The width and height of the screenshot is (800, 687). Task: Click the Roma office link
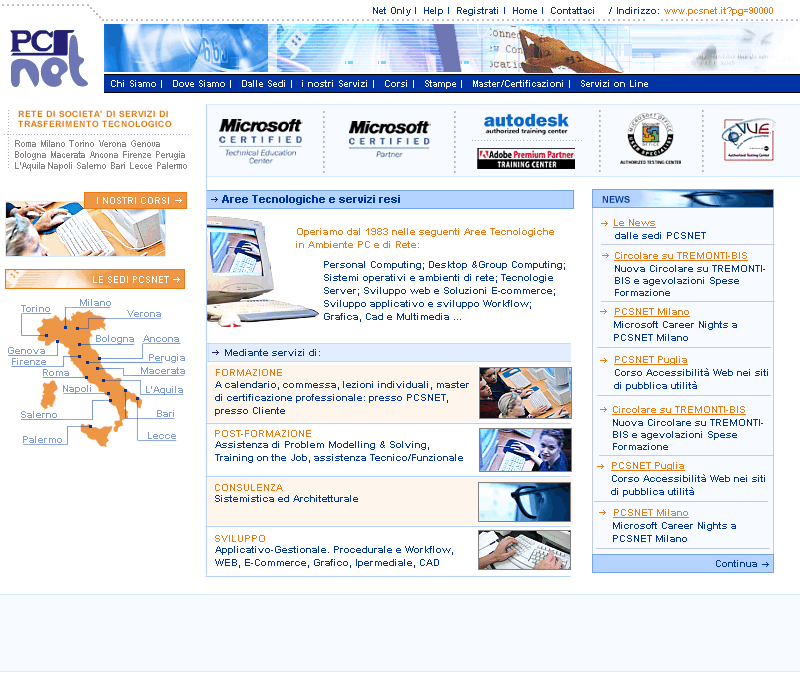56,373
